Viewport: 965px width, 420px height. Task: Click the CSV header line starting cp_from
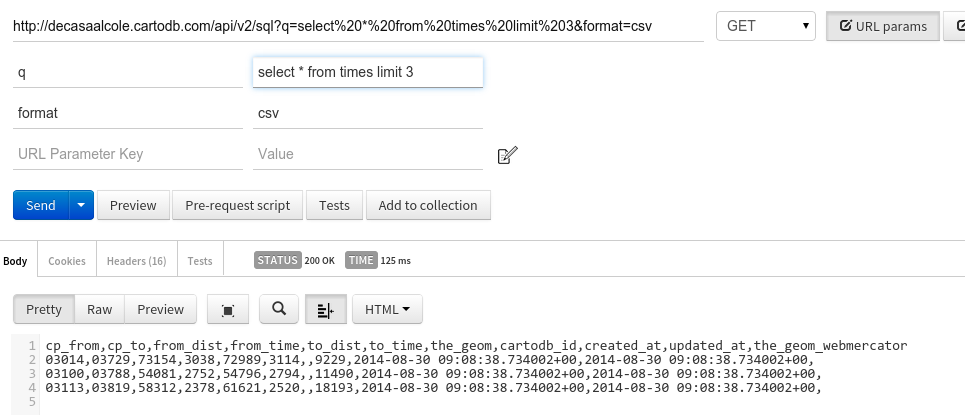coord(476,345)
